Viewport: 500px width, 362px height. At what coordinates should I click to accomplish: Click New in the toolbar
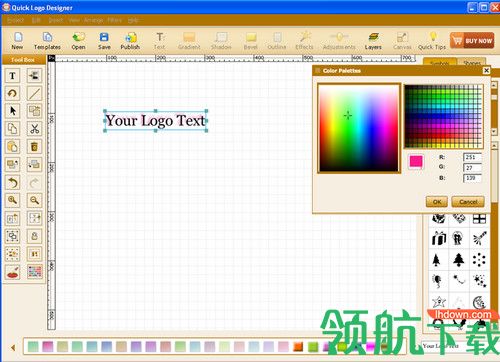tap(17, 41)
